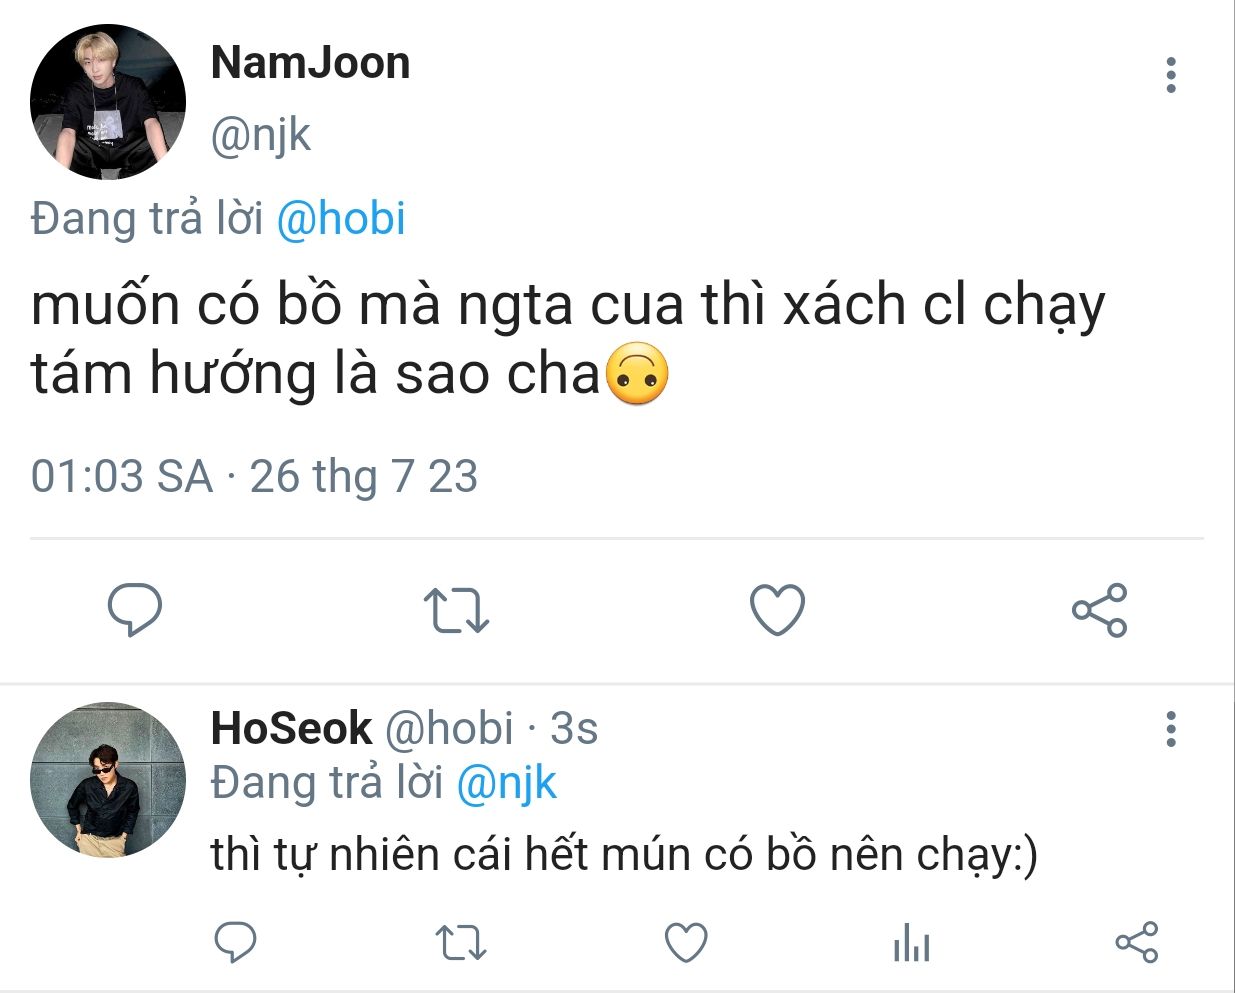Retweet NamJoon's main tweet

[x=456, y=610]
